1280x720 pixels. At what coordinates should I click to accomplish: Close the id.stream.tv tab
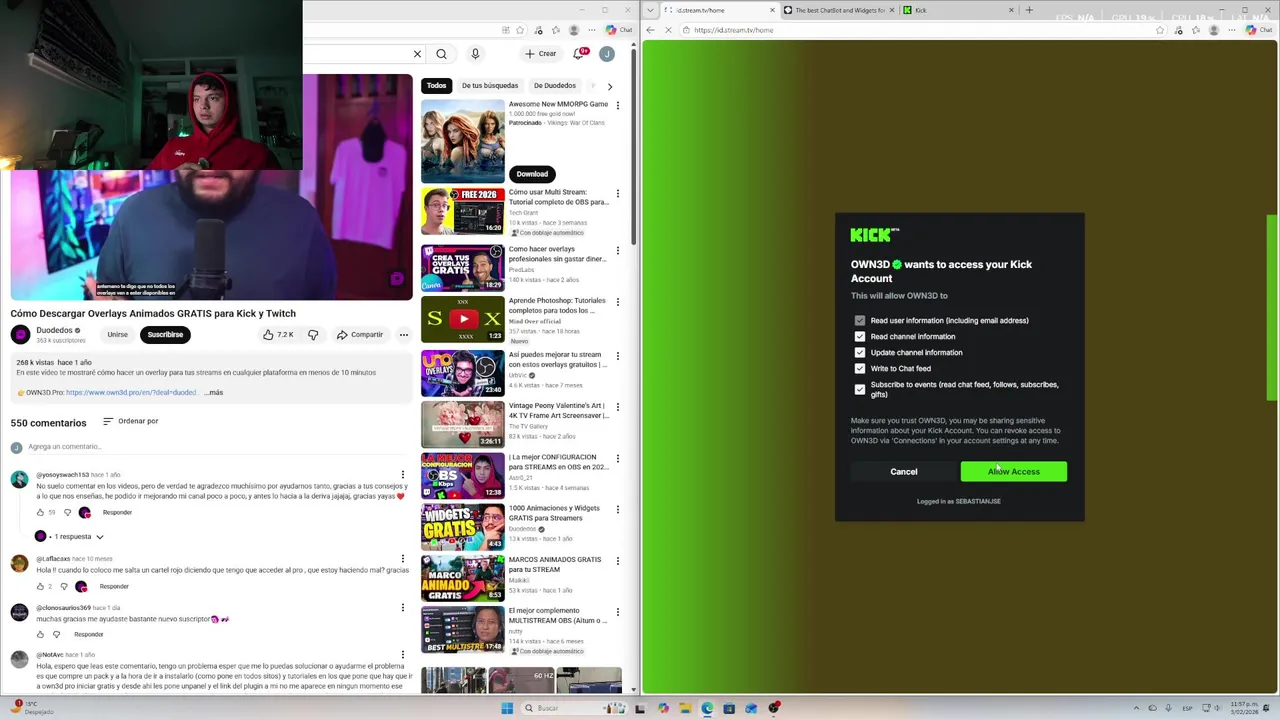point(772,10)
